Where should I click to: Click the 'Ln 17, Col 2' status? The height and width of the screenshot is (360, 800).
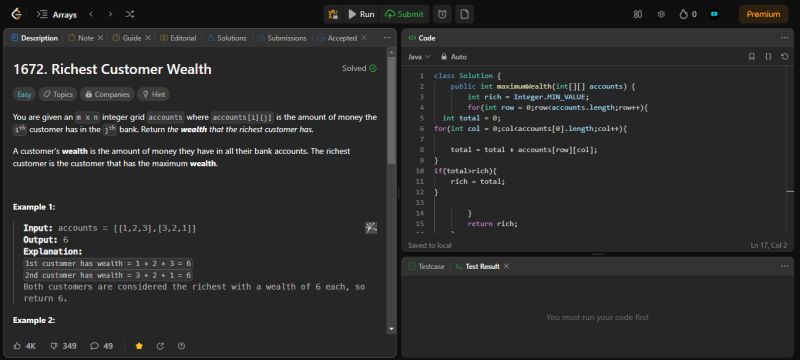coord(769,245)
